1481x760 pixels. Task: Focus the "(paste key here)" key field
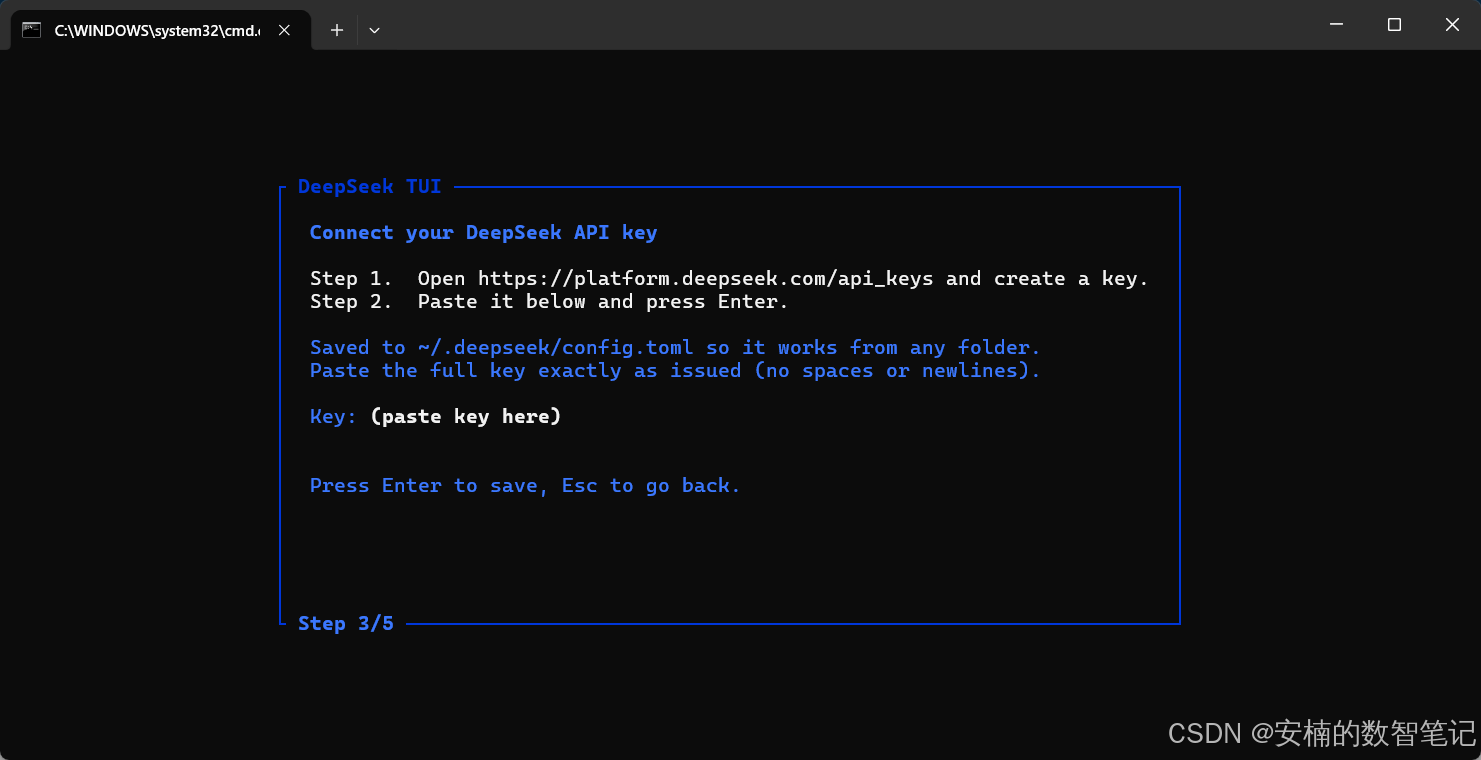[466, 416]
